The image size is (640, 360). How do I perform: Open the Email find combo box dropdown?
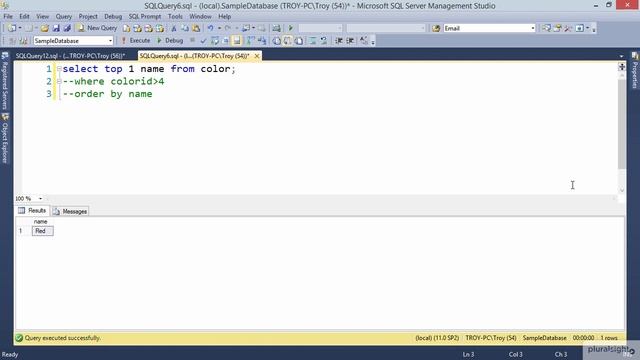[x=533, y=28]
